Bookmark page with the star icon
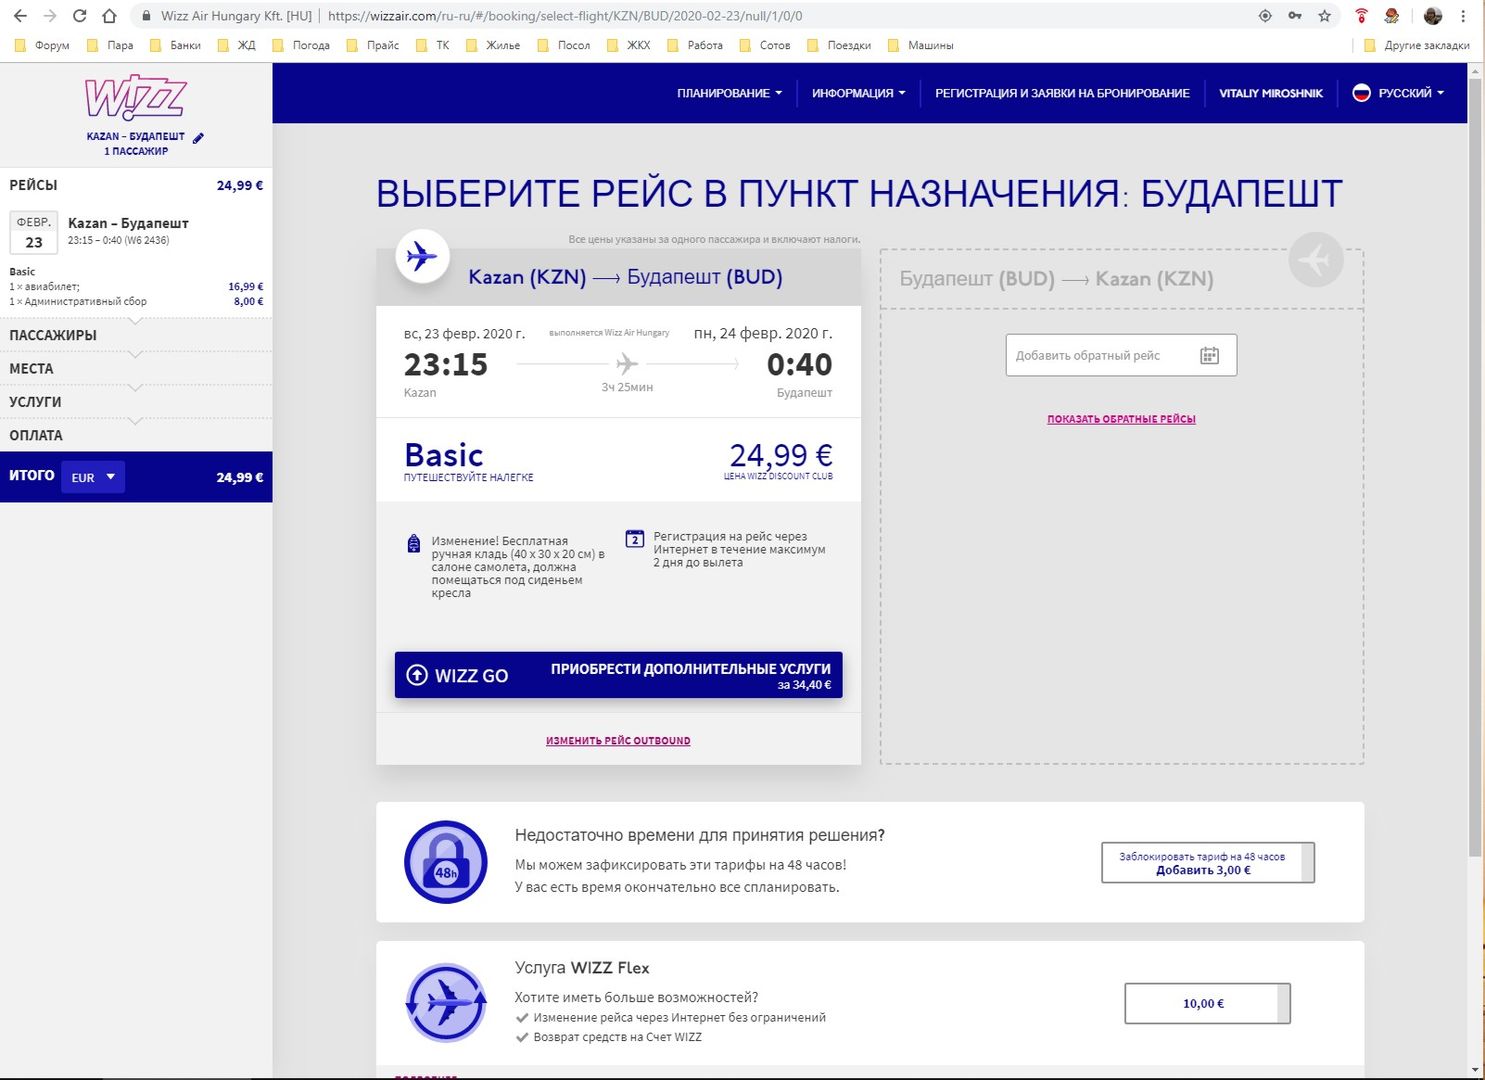Image resolution: width=1485 pixels, height=1080 pixels. (1324, 16)
